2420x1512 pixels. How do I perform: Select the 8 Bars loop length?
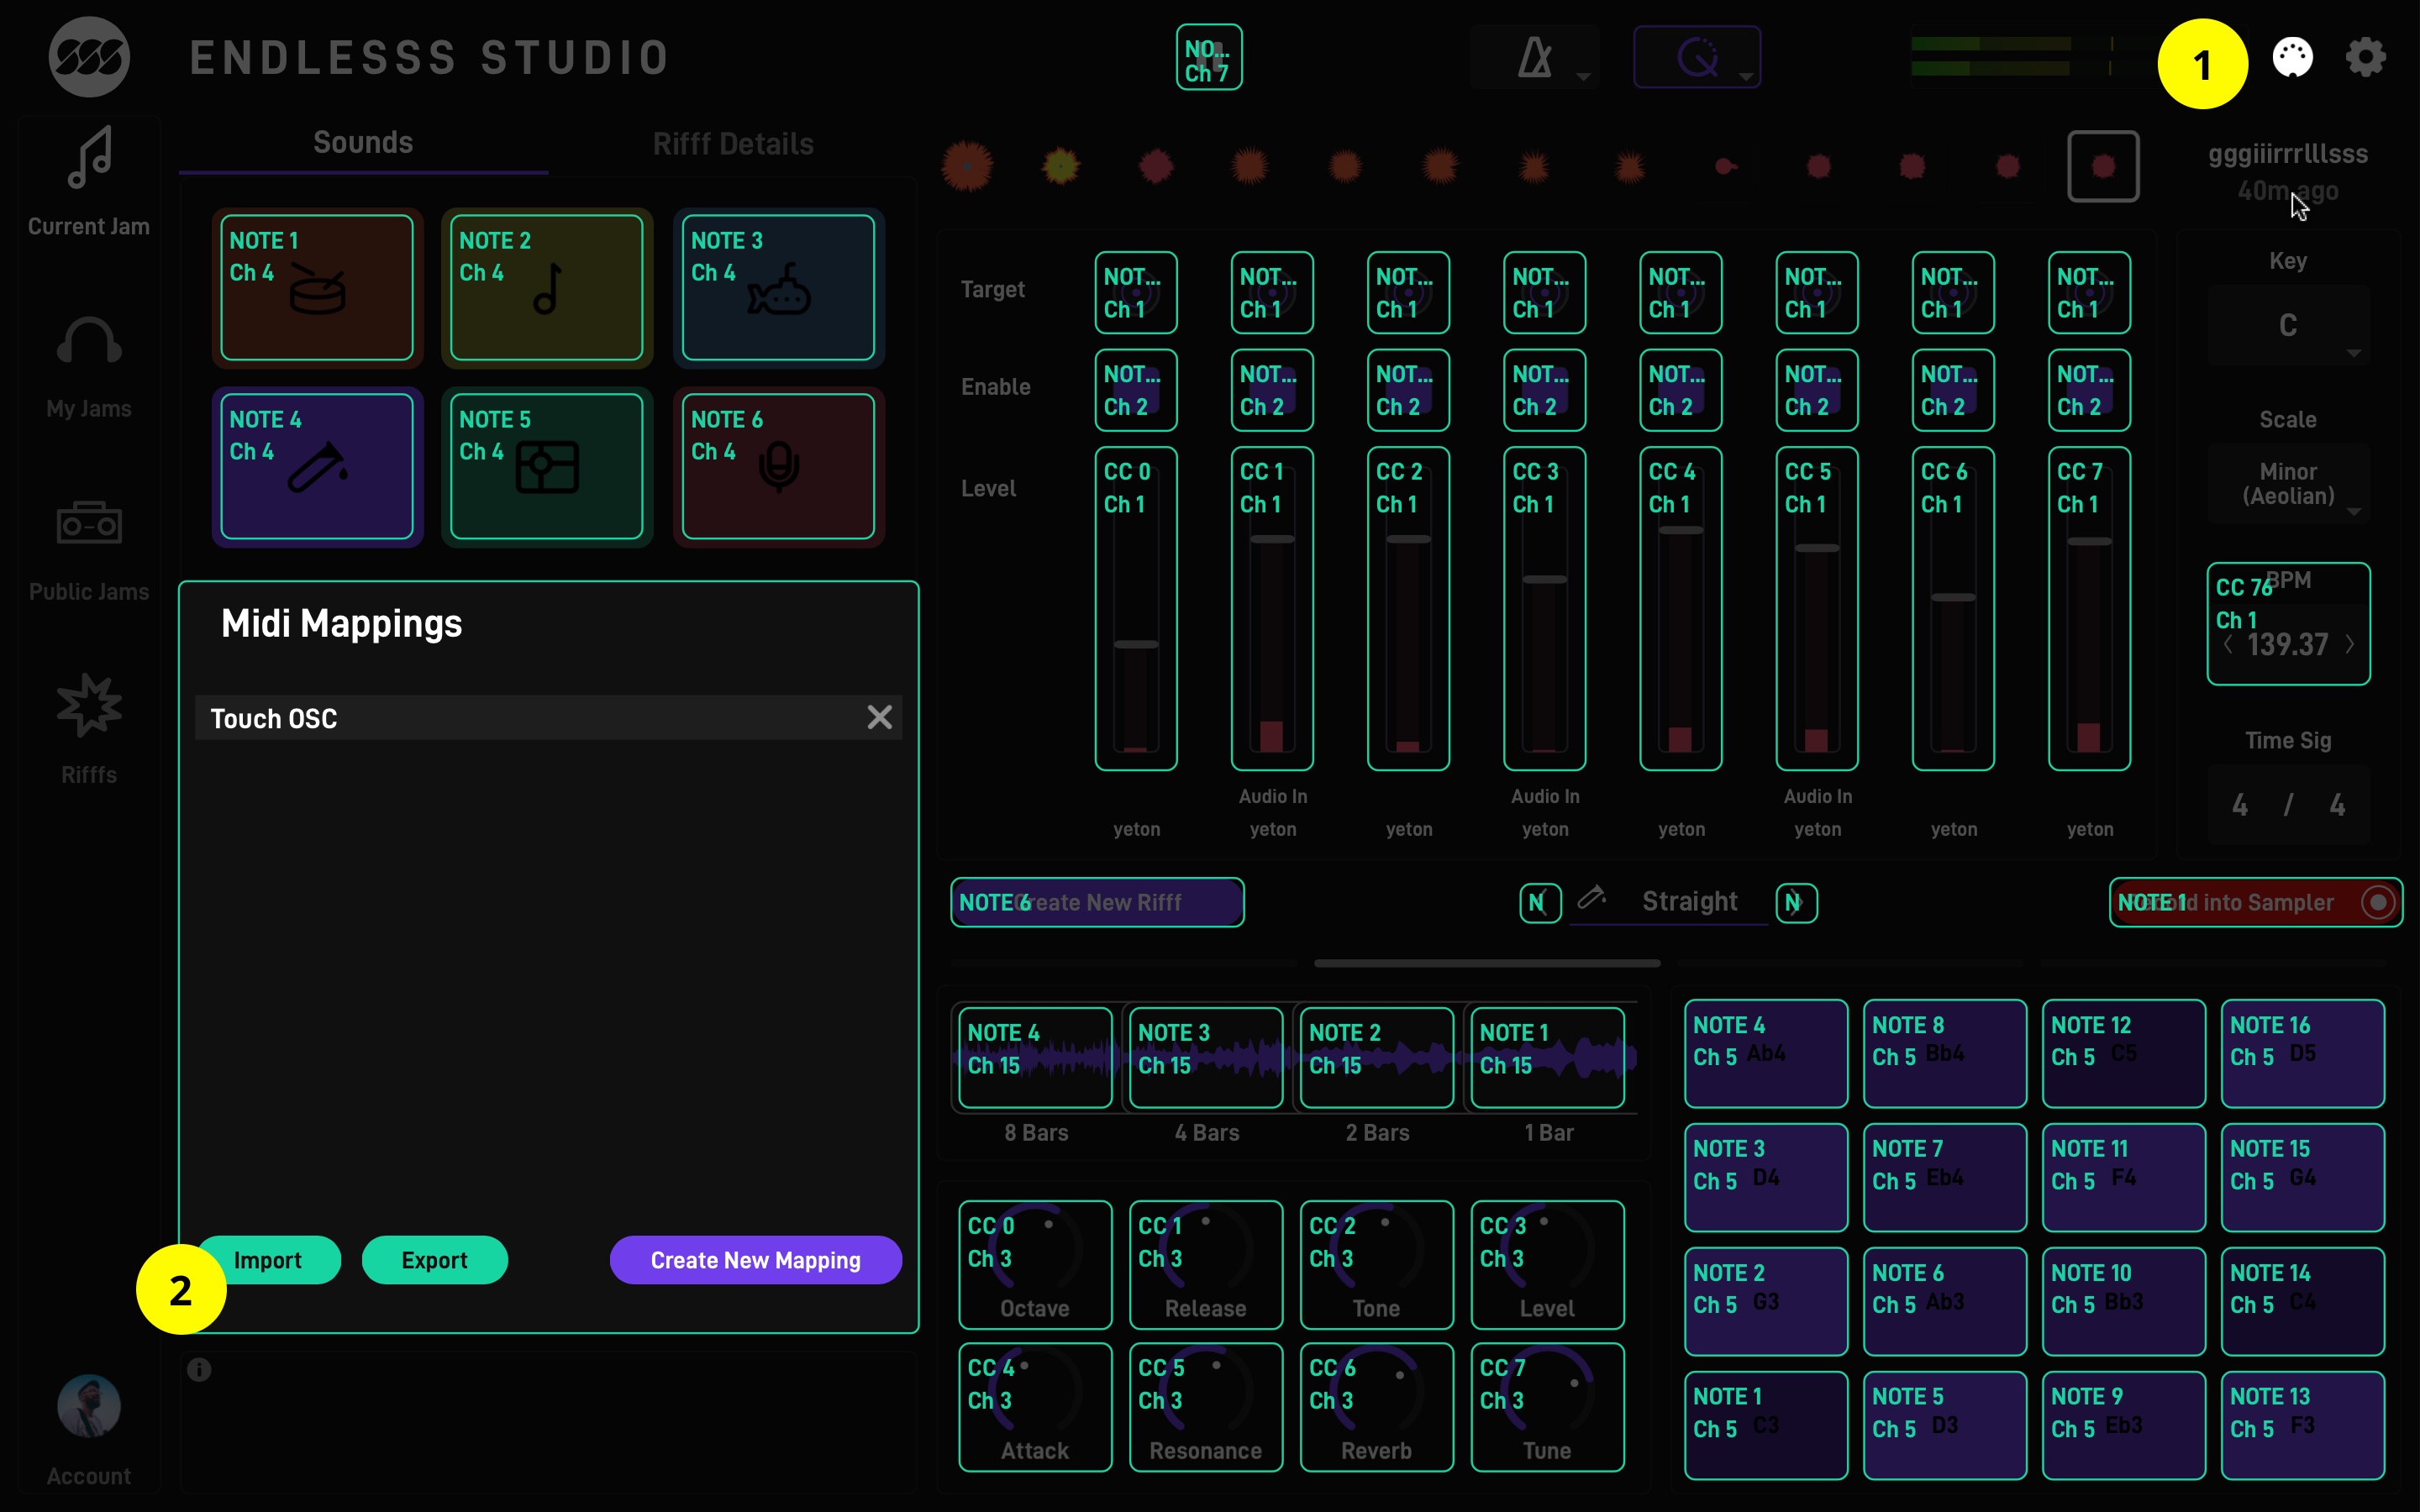(1035, 1057)
